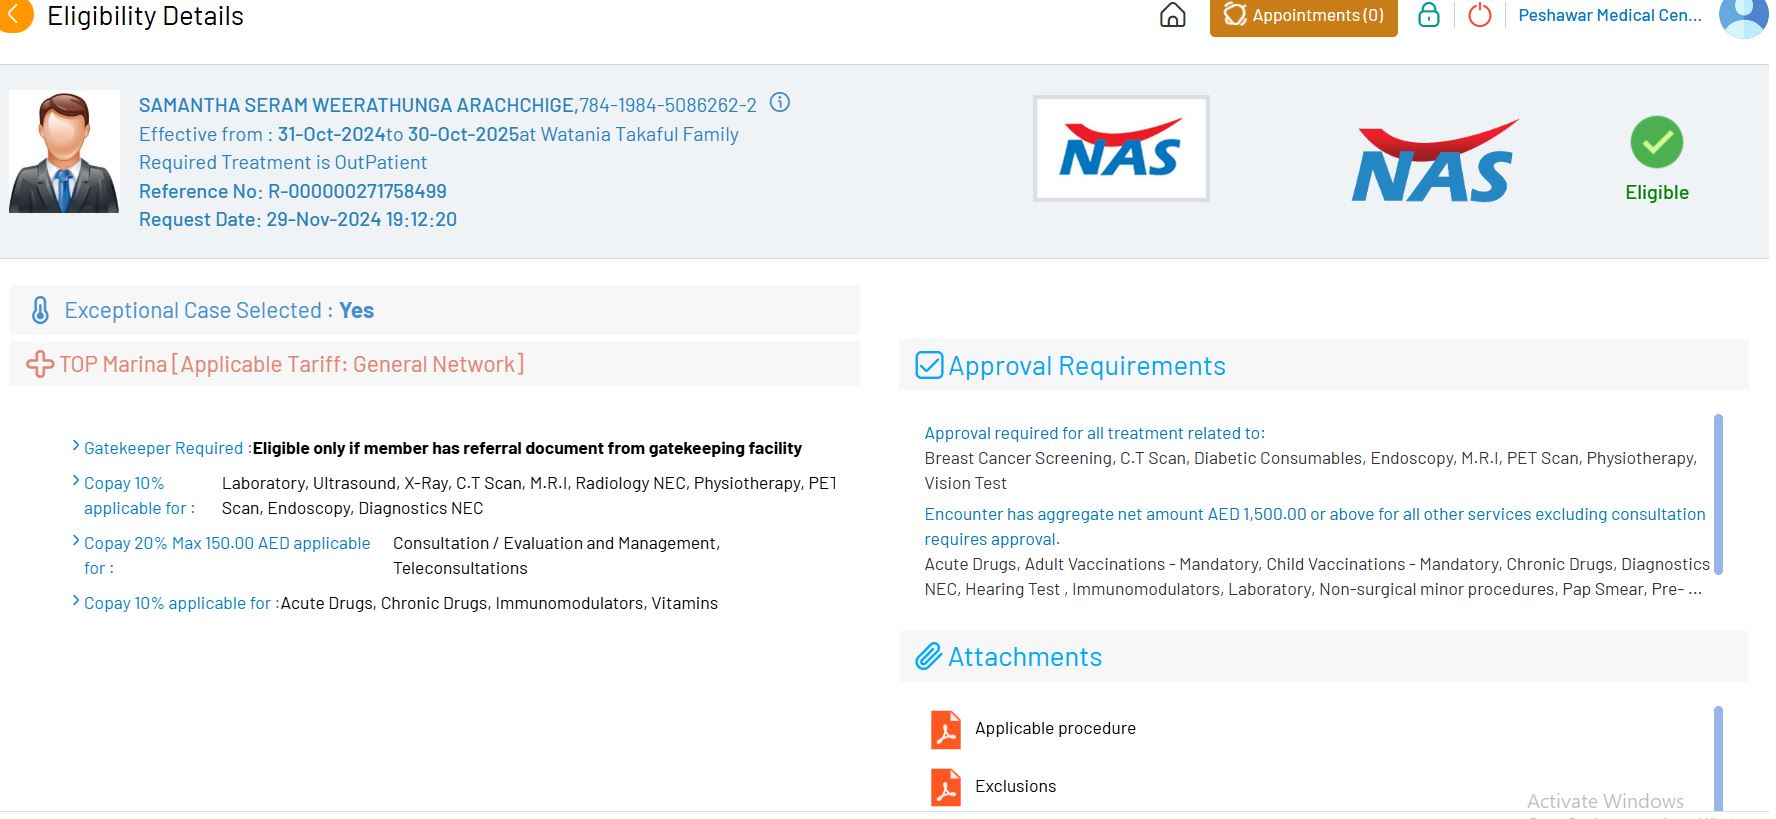The width and height of the screenshot is (1776, 819).
Task: Open Peshawar Medical Center account menu
Action: click(1609, 16)
